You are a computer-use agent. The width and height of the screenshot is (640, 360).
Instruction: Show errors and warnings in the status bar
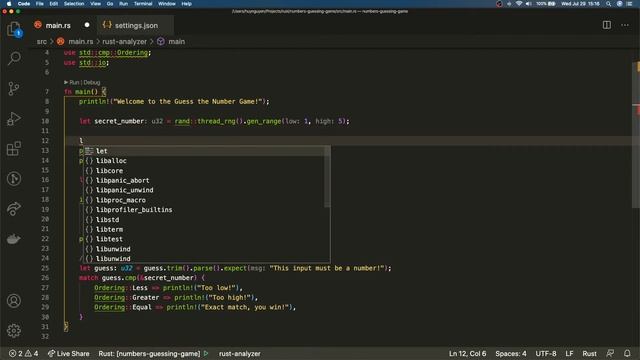pyautogui.click(x=24, y=353)
